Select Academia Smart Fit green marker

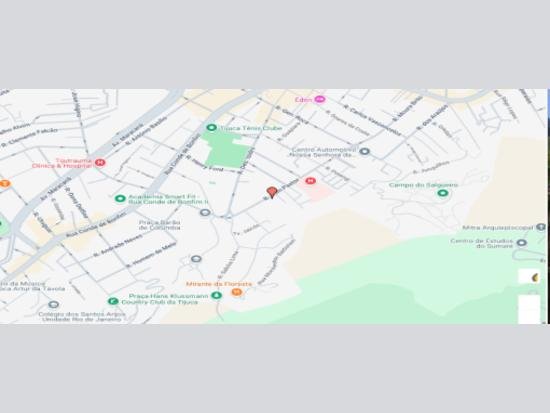pos(120,199)
